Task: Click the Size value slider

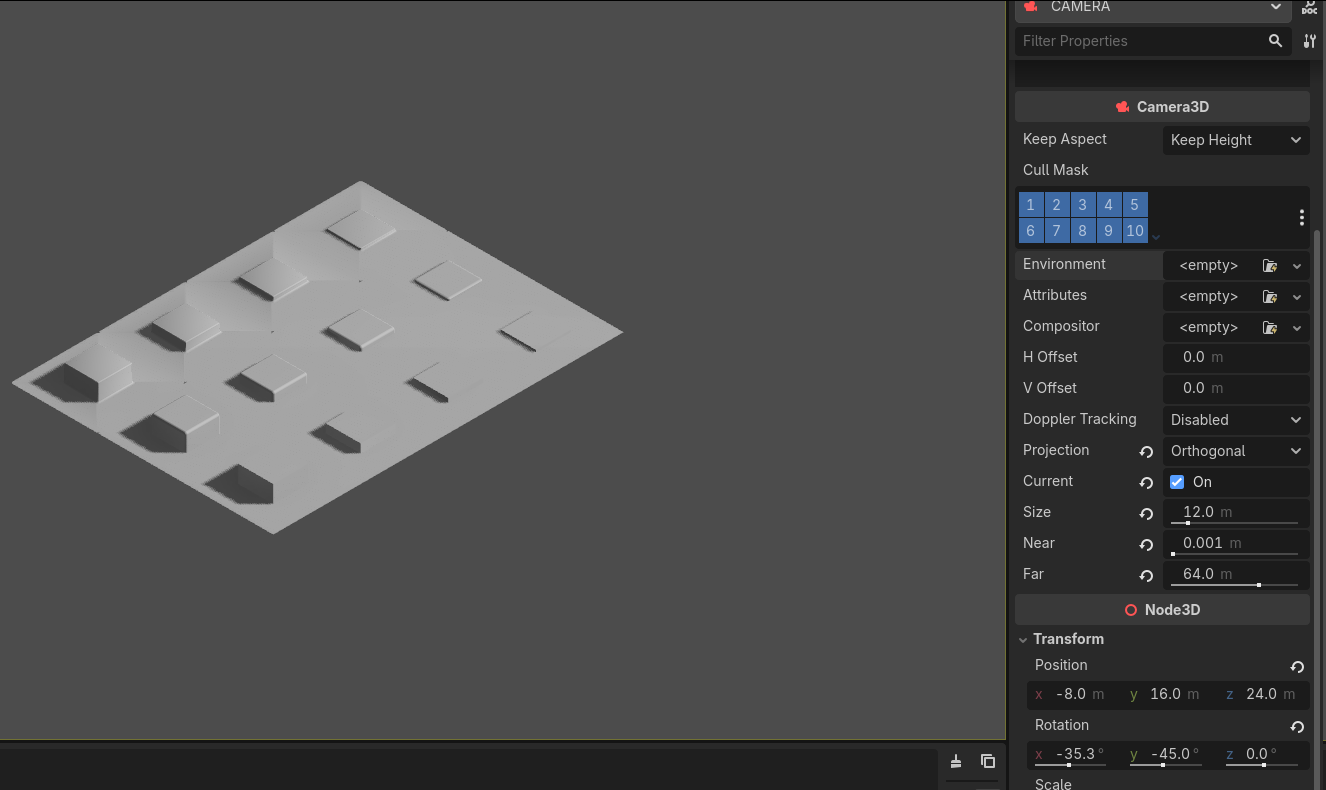Action: click(1235, 513)
